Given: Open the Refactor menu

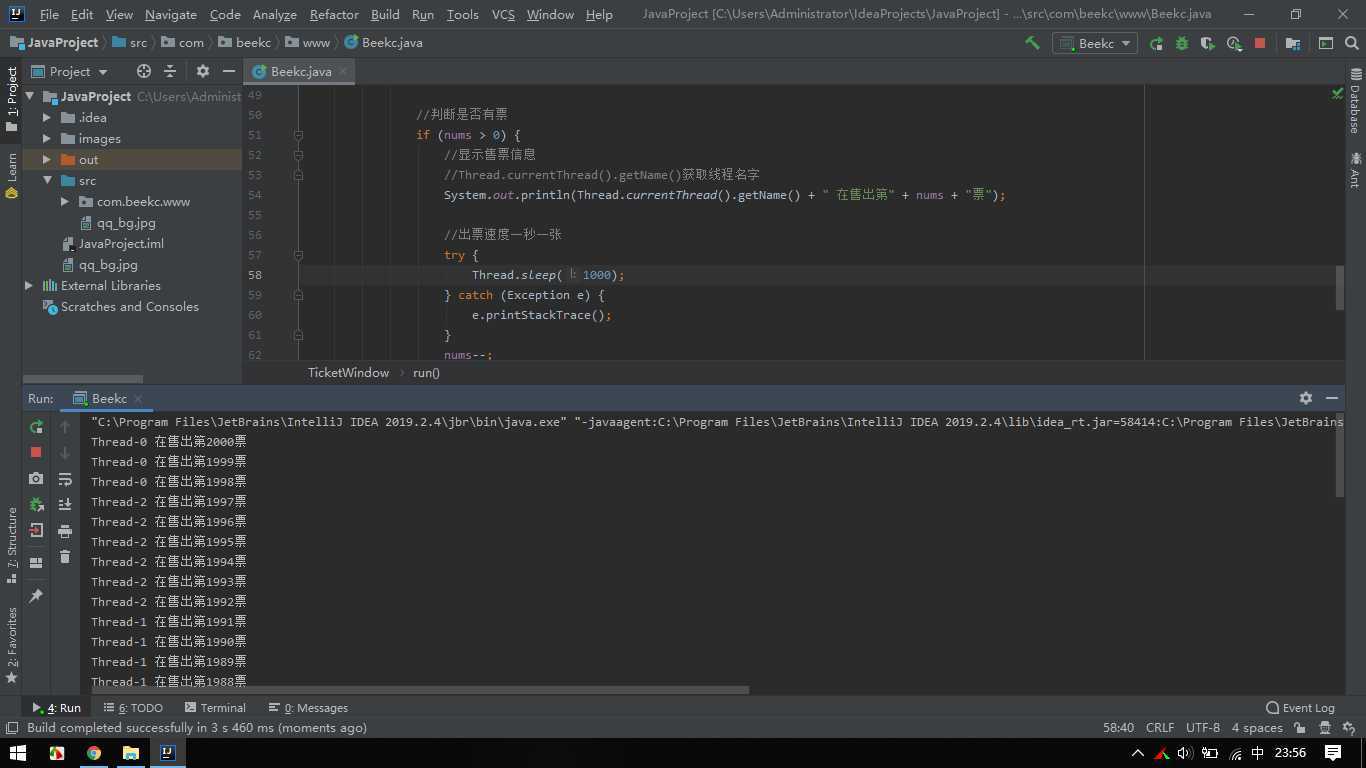Looking at the screenshot, I should pos(334,14).
